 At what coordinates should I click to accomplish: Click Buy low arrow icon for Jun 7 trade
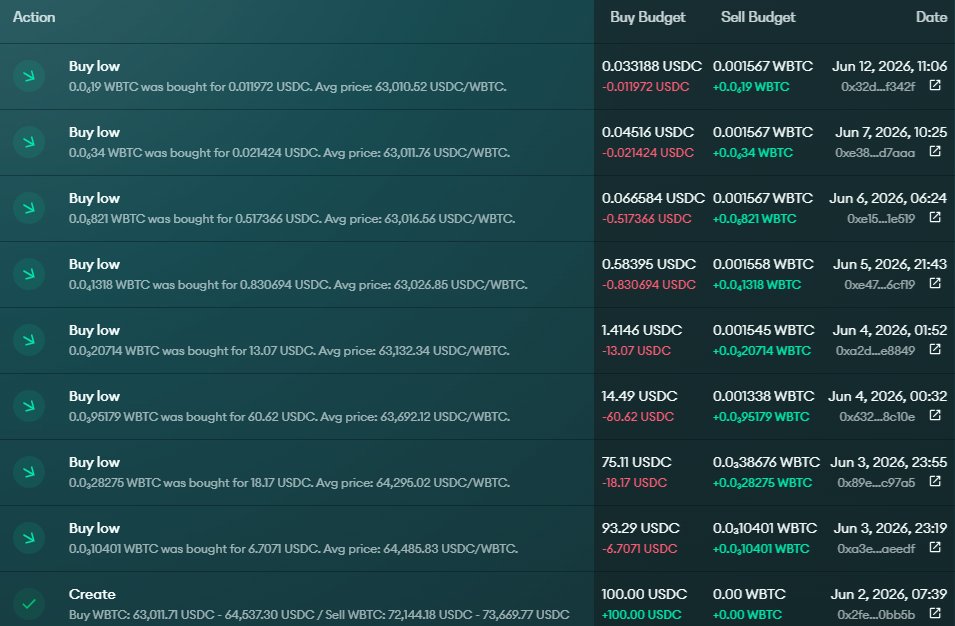(x=29, y=142)
